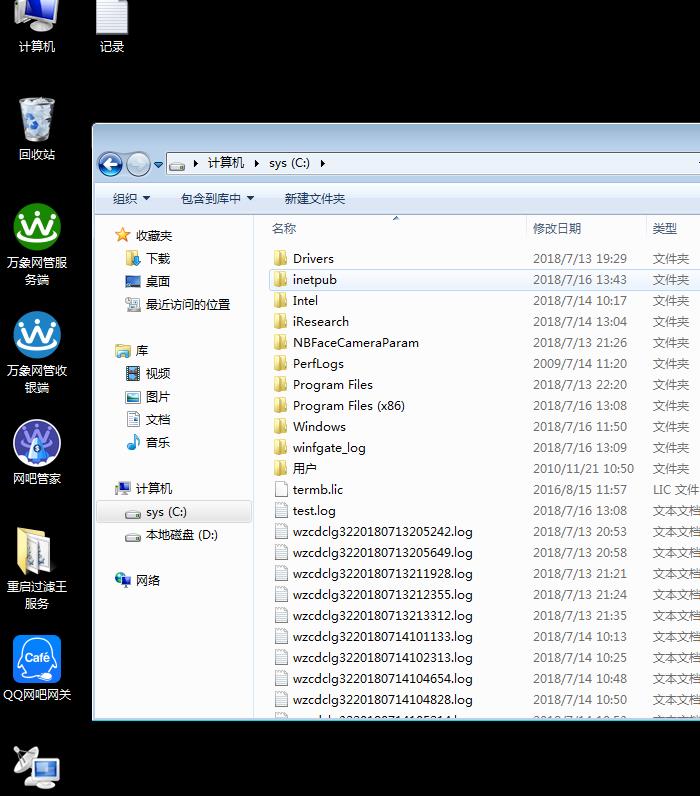Select the Intel folder icon
The width and height of the screenshot is (700, 796).
click(280, 301)
